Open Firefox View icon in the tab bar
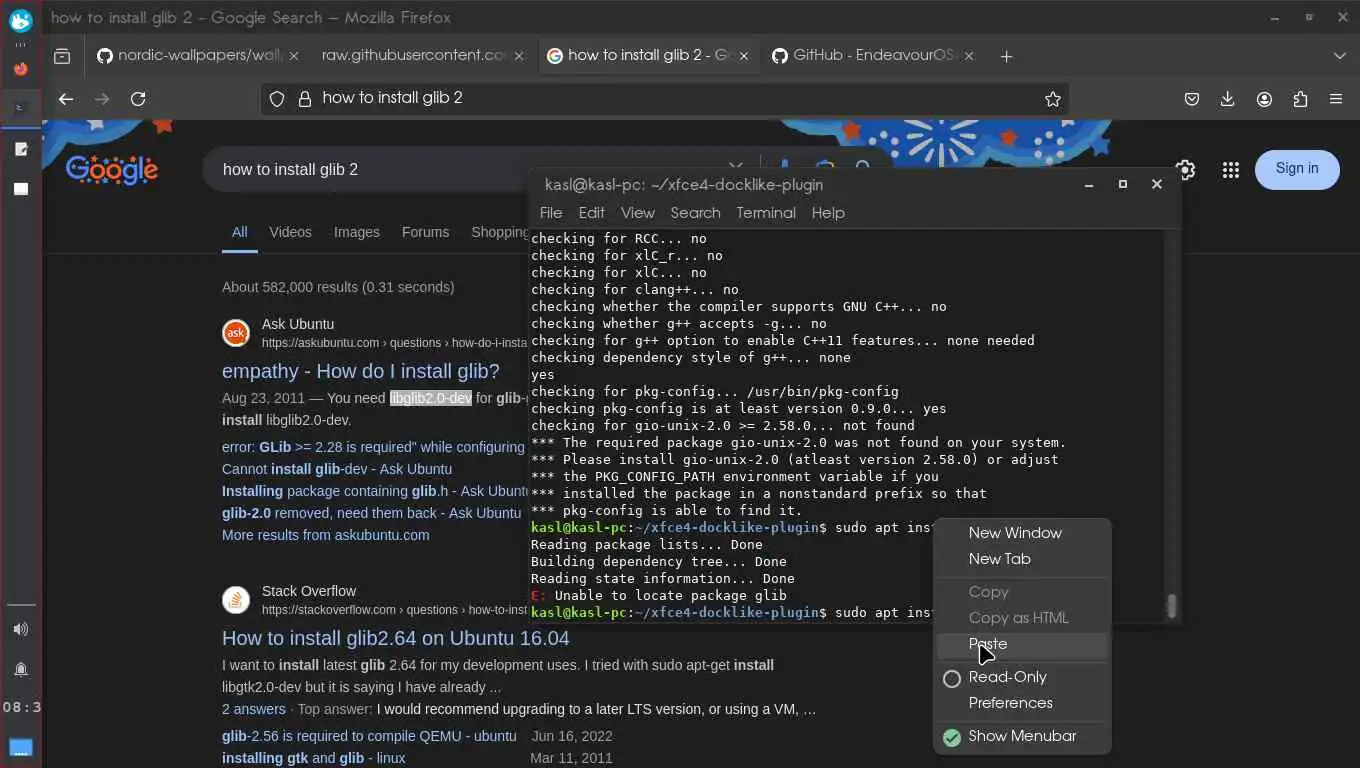This screenshot has height=768, width=1360. (x=62, y=56)
